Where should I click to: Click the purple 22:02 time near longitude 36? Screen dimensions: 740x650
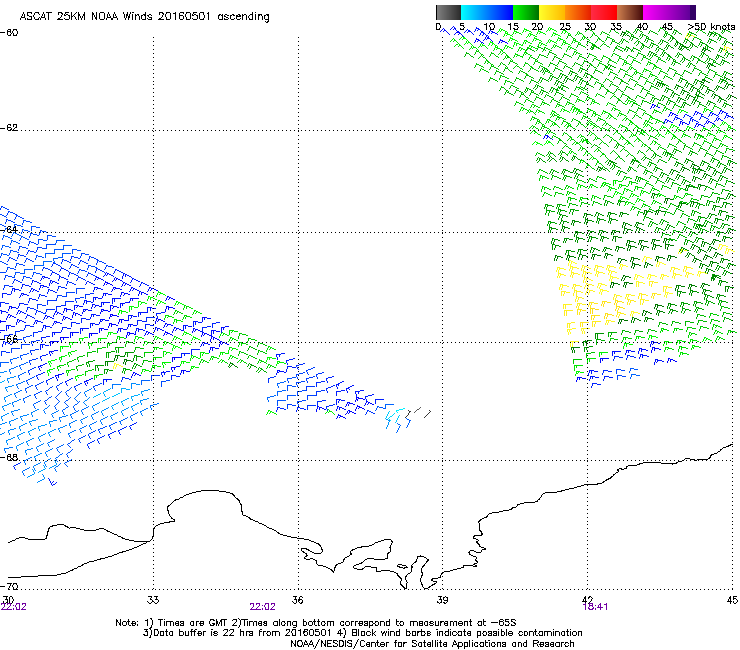[x=262, y=607]
